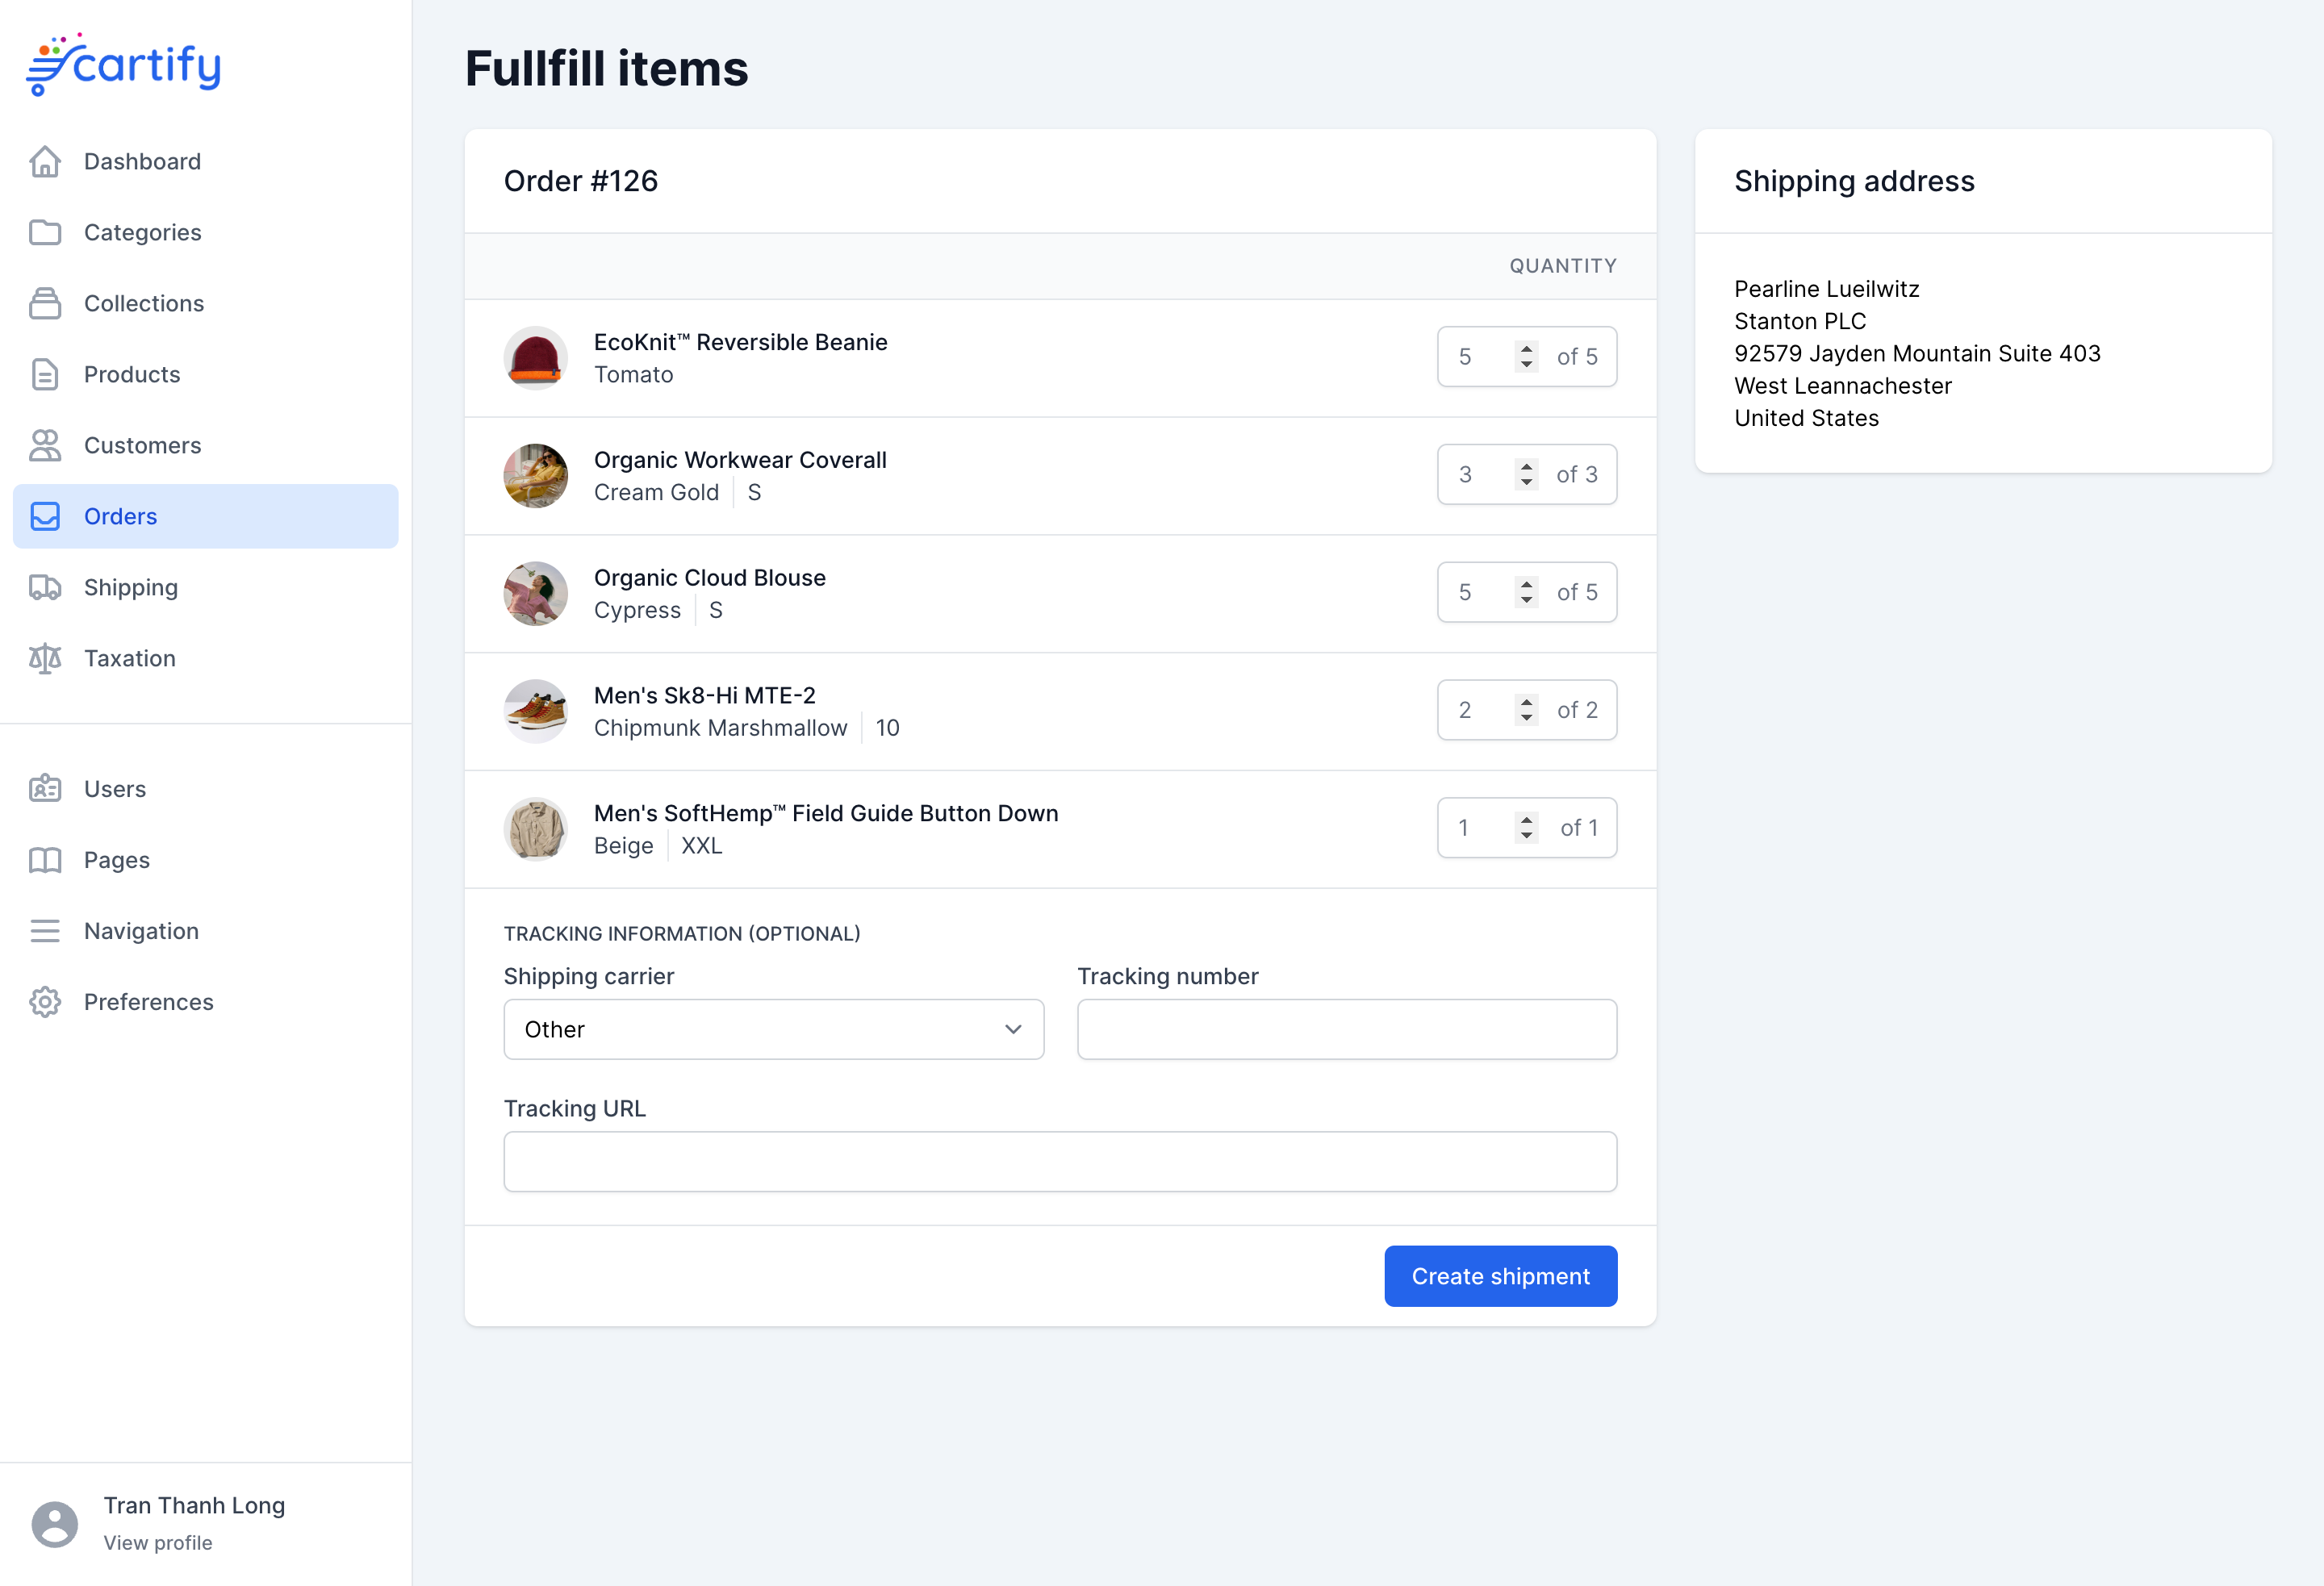2324x1586 pixels.
Task: Click the Dashboard home icon
Action: coord(45,161)
